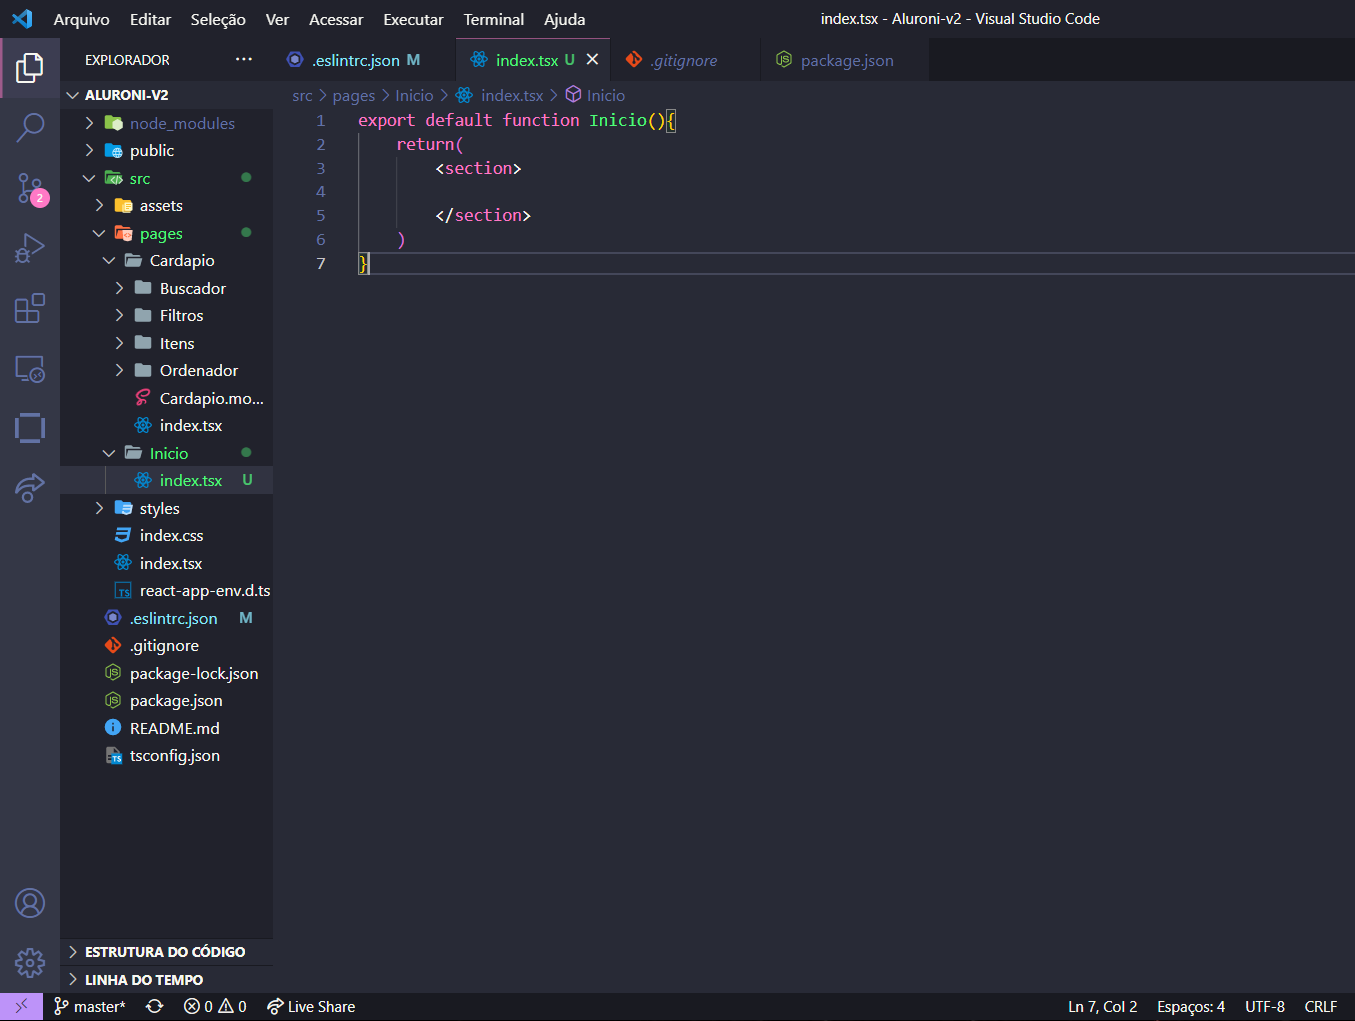This screenshot has width=1355, height=1021.
Task: Click the UTF-8 encoding indicator
Action: click(1264, 1006)
